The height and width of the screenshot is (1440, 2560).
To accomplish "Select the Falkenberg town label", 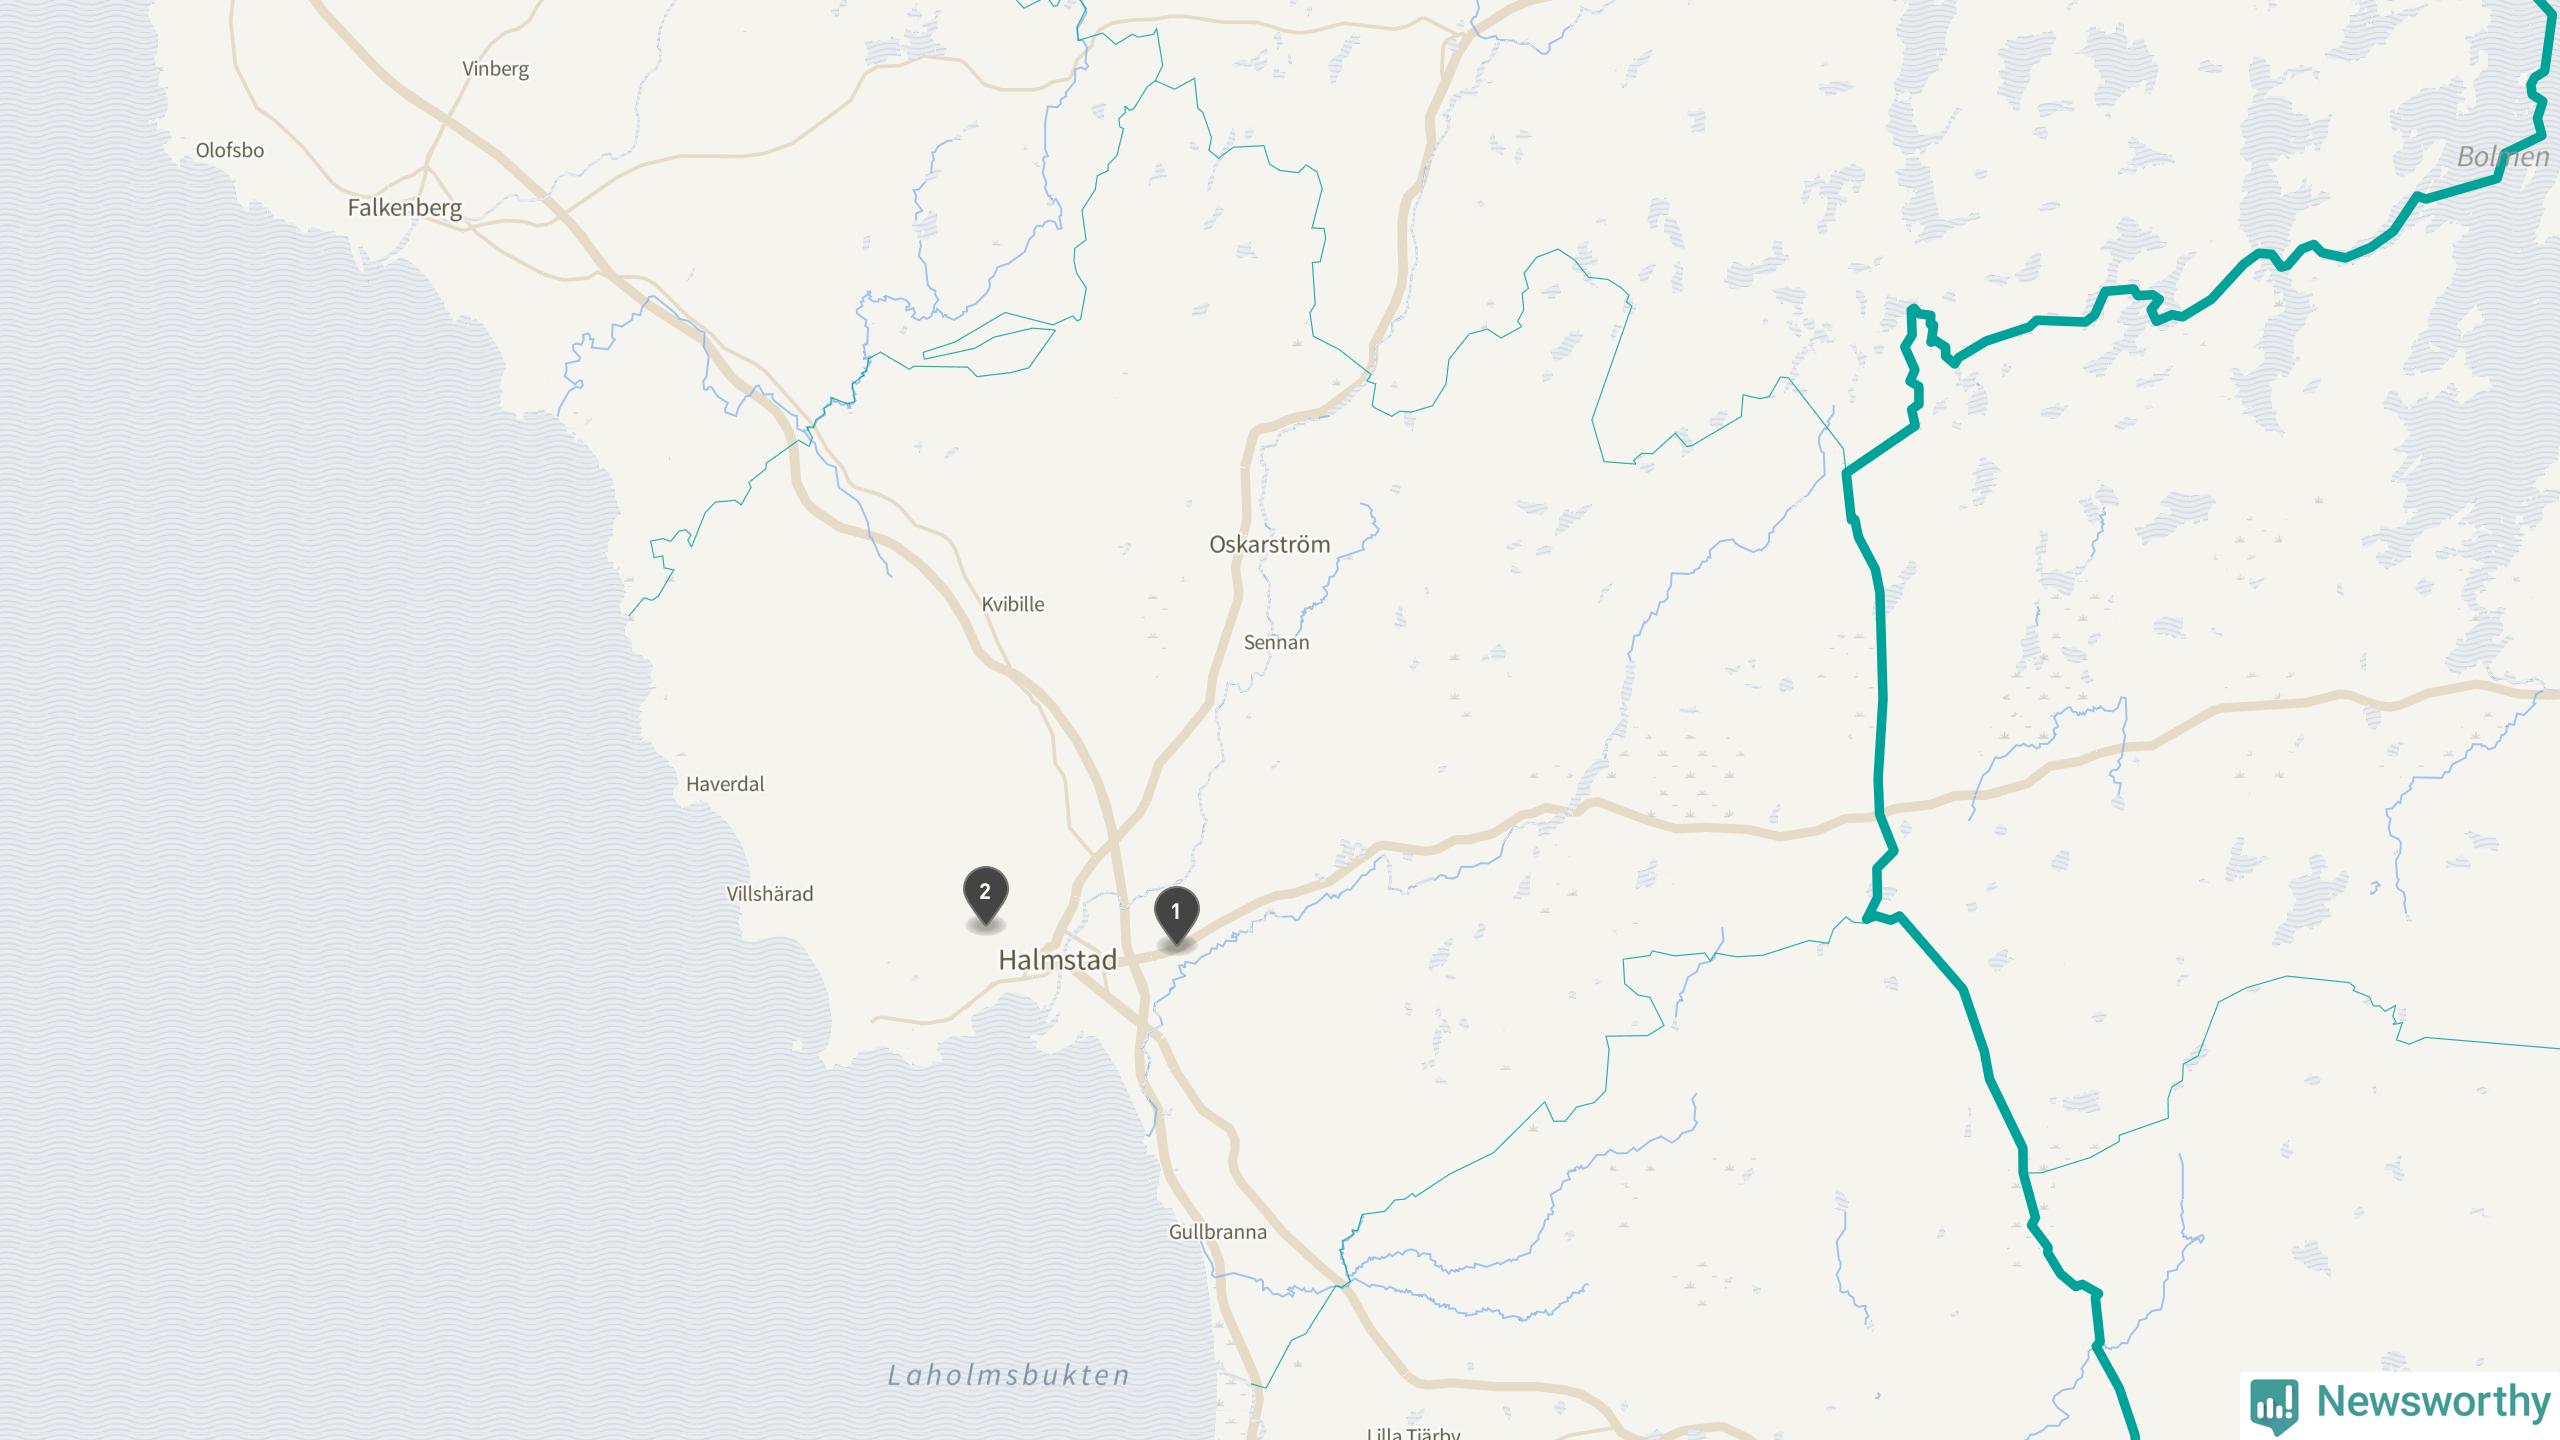I will click(404, 208).
